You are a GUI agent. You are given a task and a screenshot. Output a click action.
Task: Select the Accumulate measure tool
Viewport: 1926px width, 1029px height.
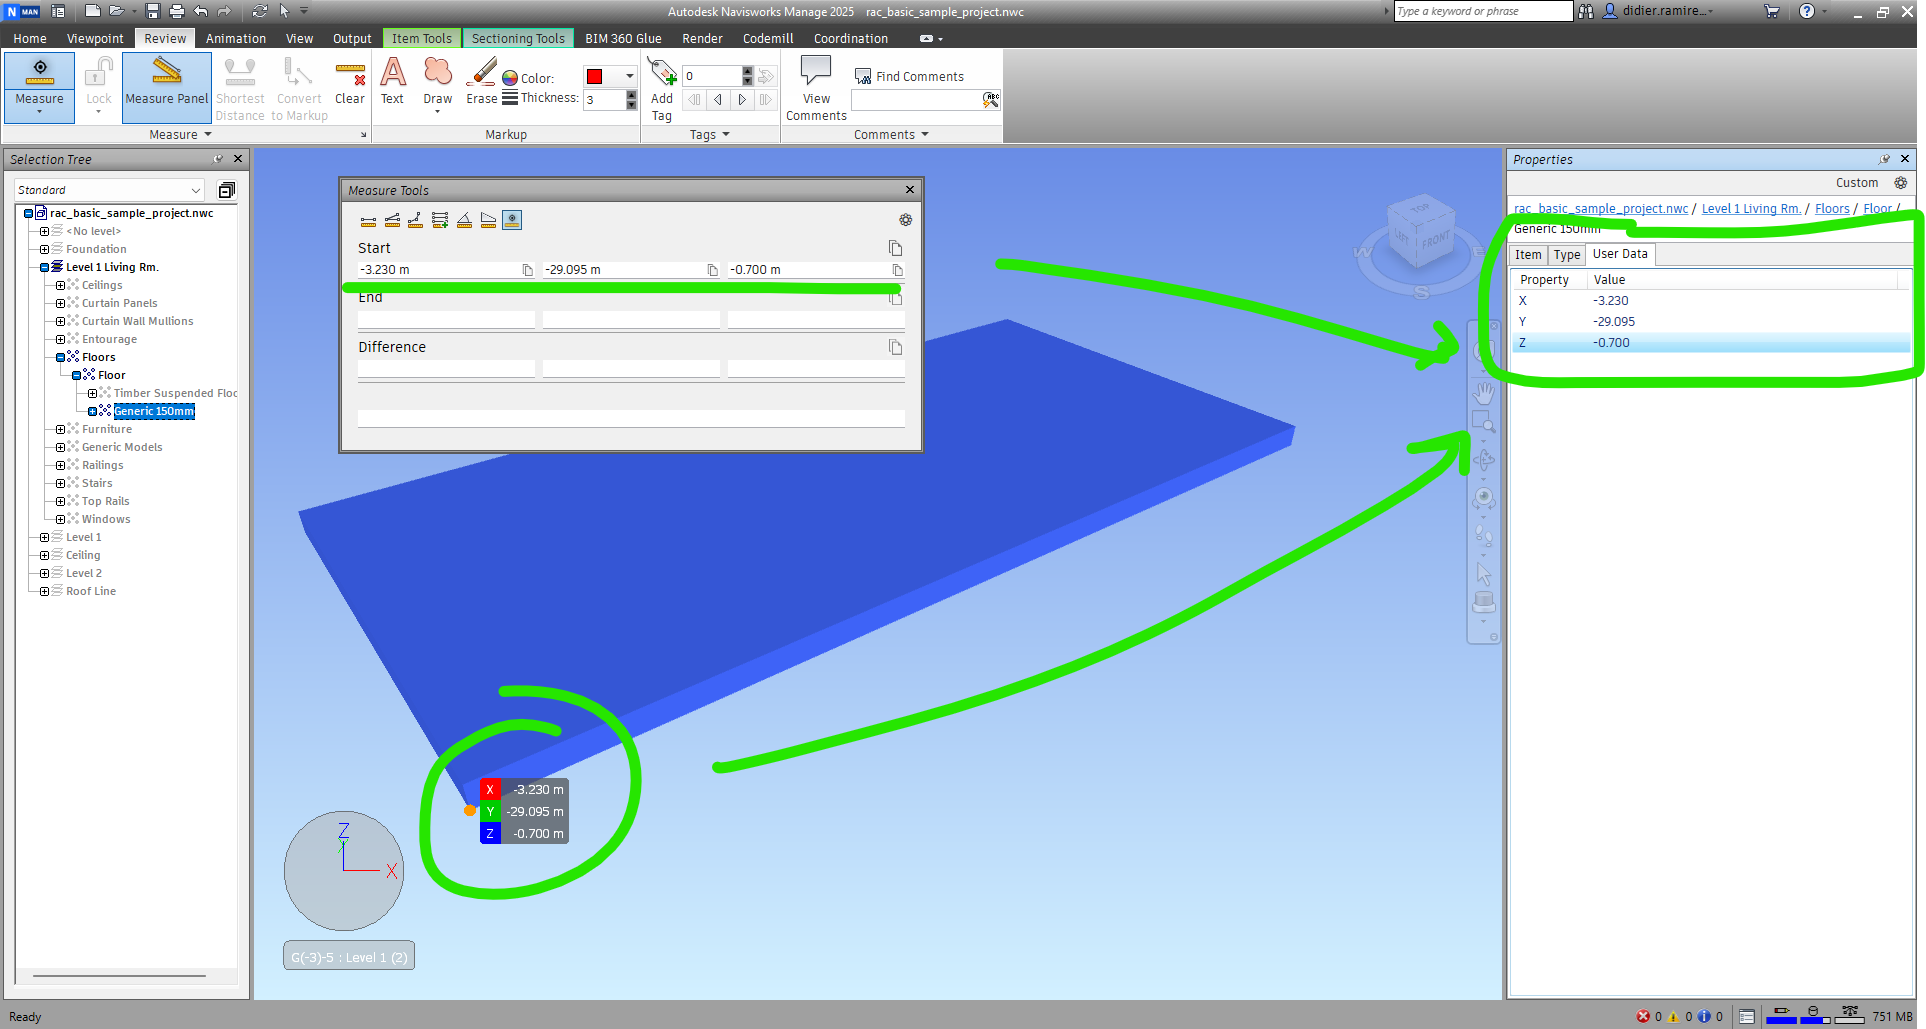coord(440,220)
